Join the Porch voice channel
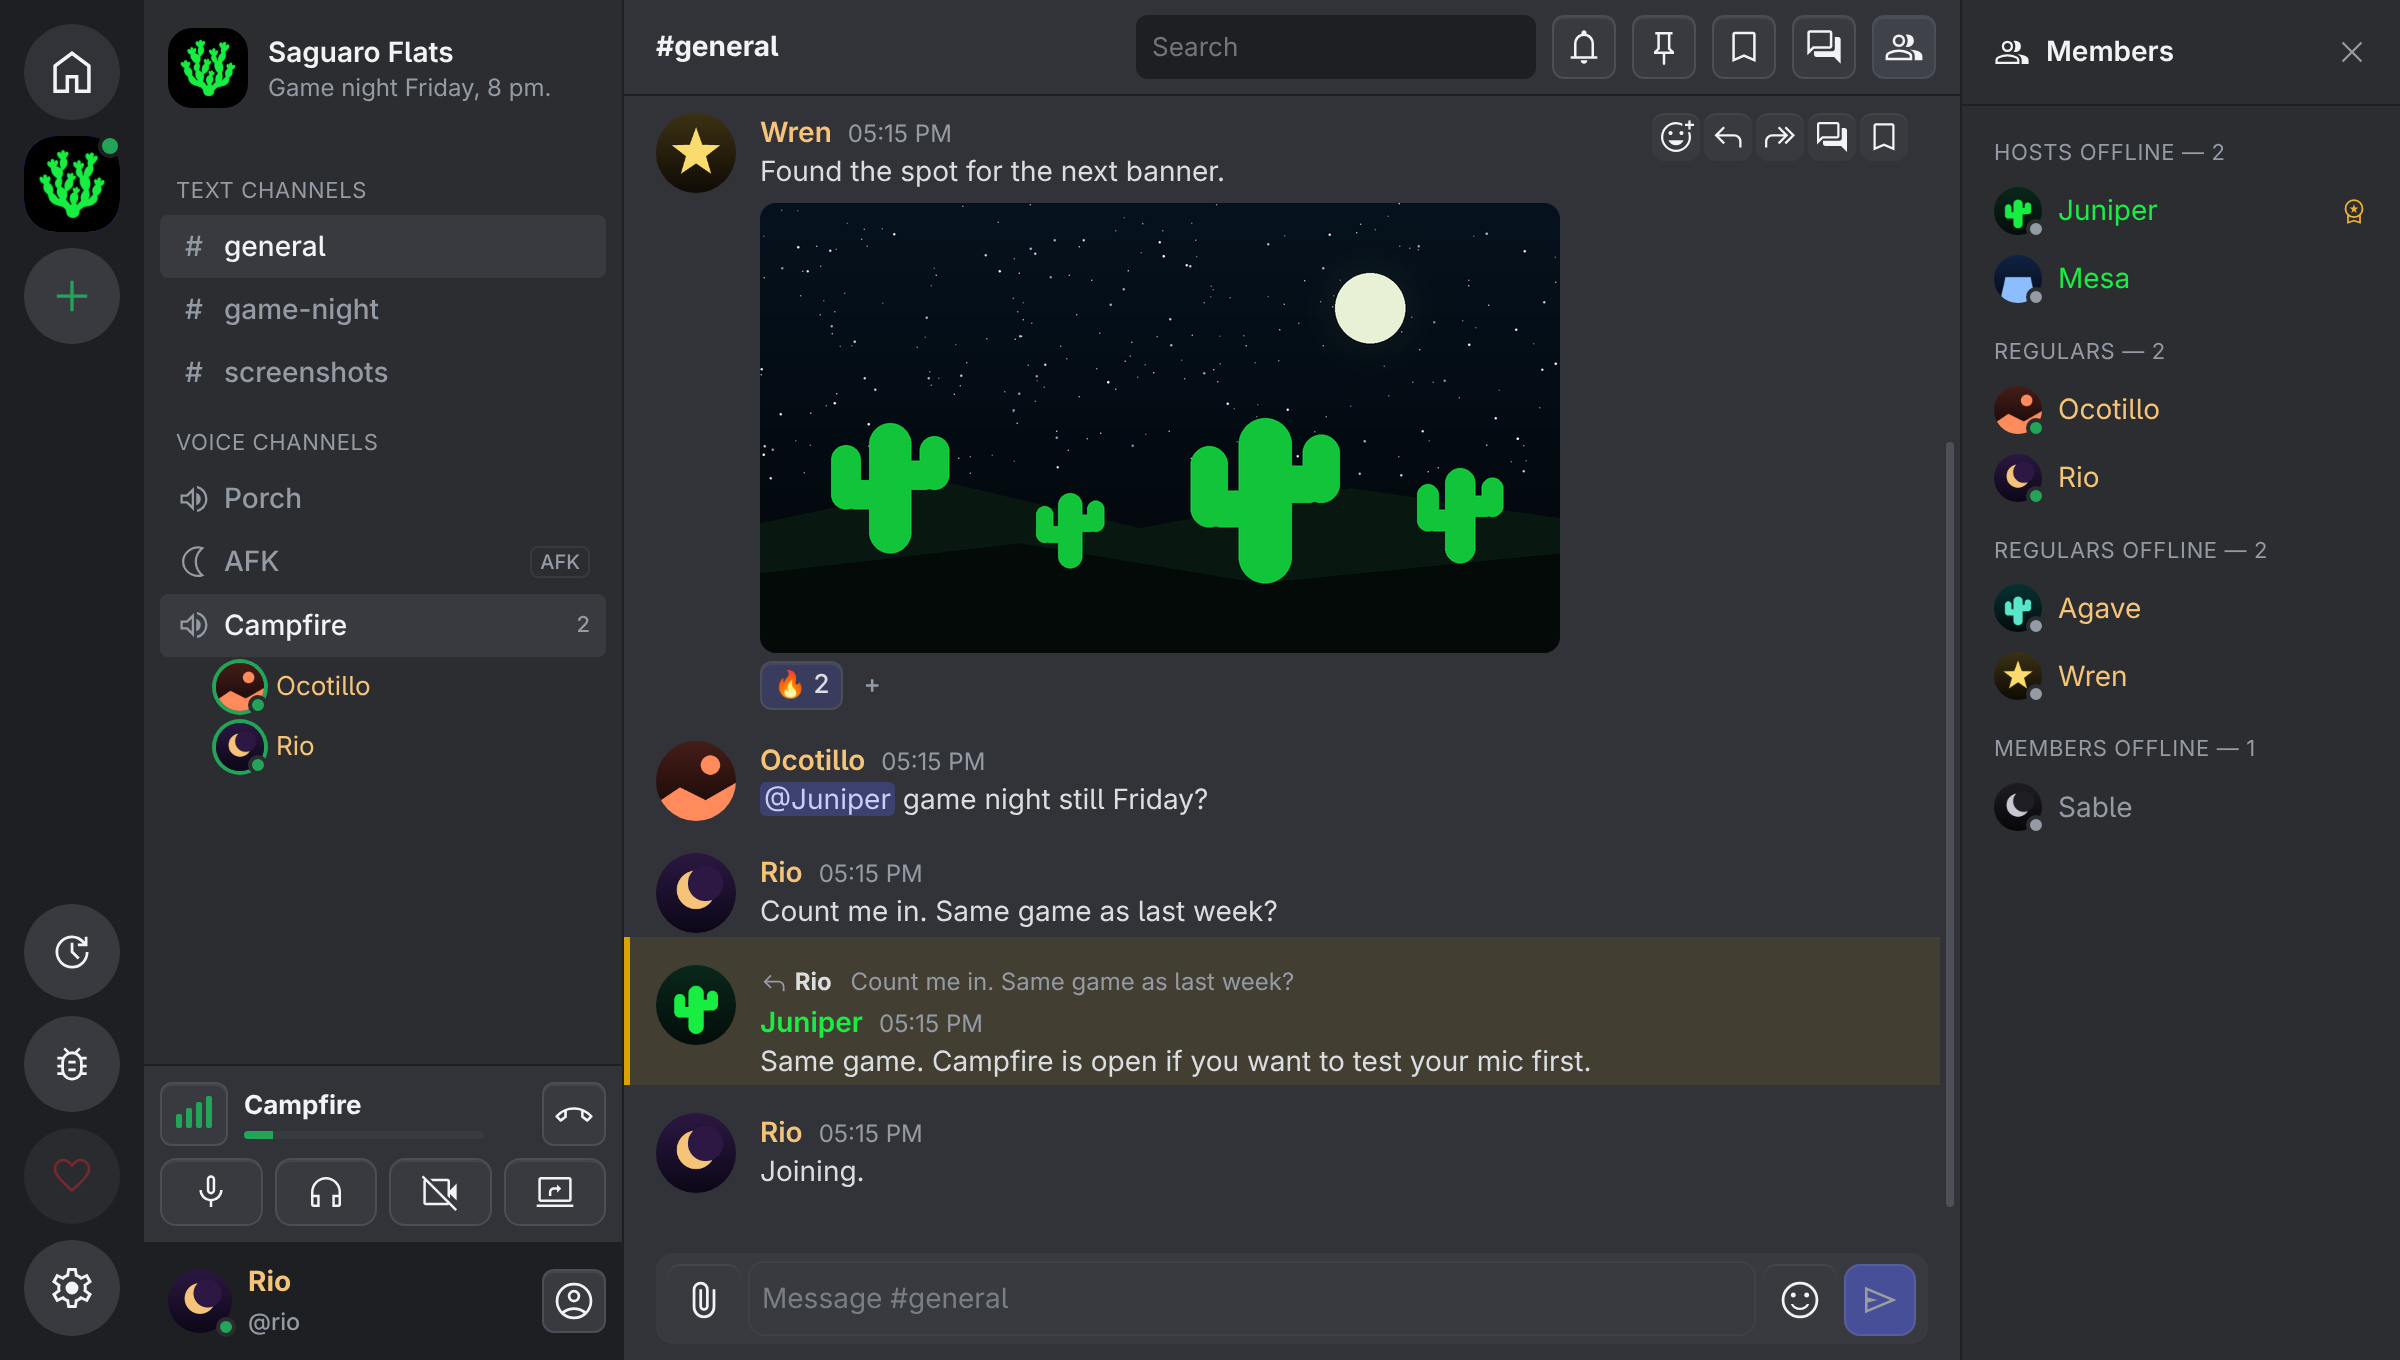Screen dimensions: 2400x1360 click(383, 498)
